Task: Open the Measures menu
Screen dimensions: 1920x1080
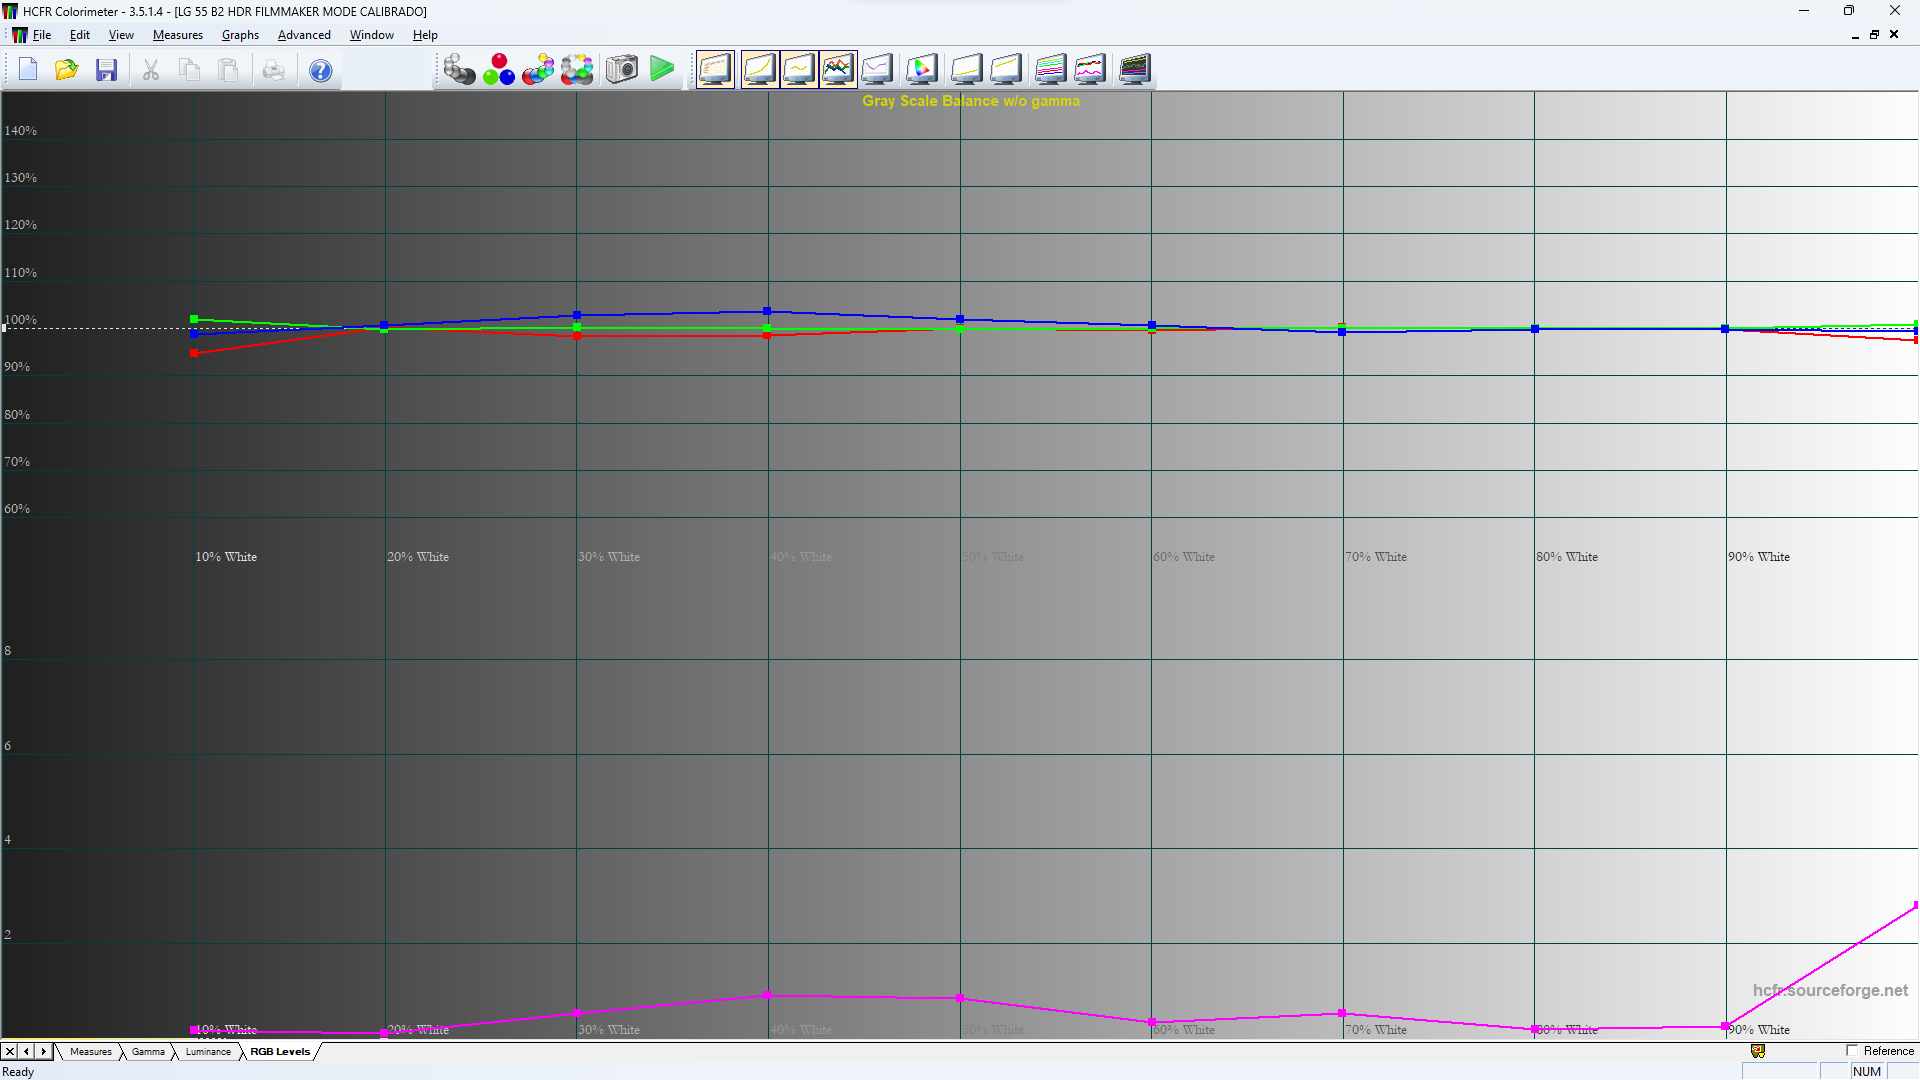Action: coord(177,34)
